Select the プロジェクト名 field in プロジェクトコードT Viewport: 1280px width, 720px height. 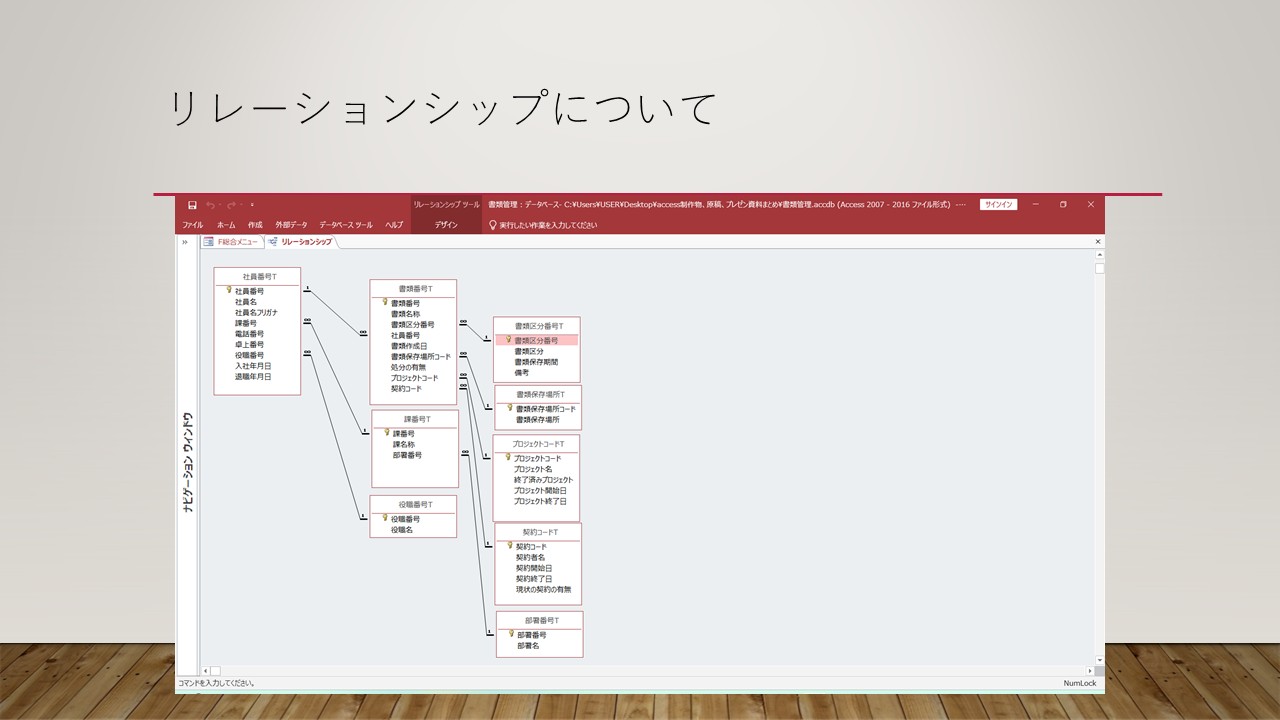click(x=533, y=469)
